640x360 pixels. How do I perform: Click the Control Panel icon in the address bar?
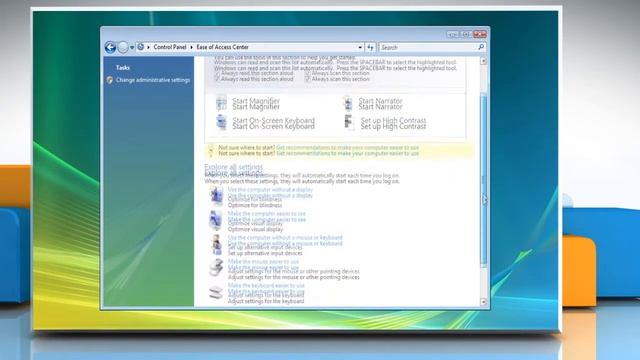(141, 47)
